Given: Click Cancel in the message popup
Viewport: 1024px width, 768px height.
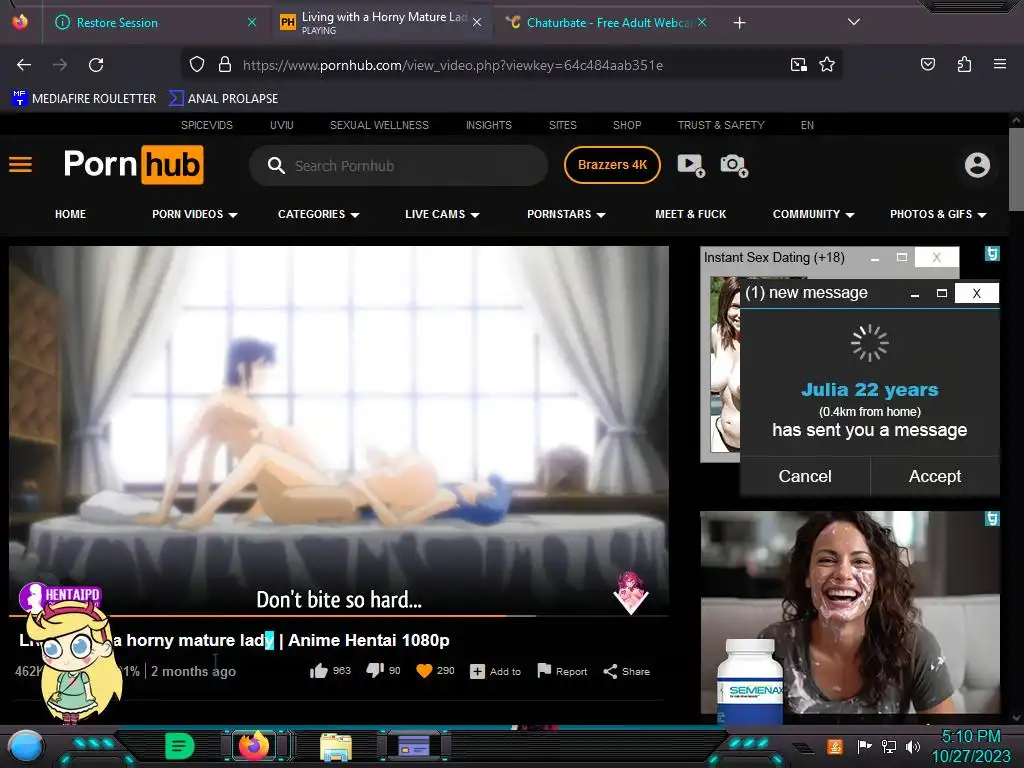Looking at the screenshot, I should (x=805, y=476).
